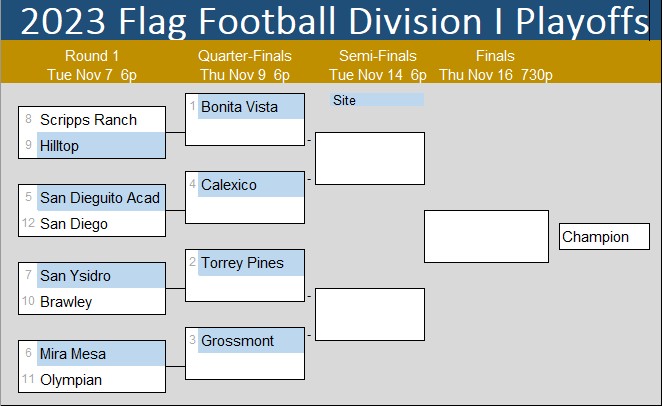Click the upper Semi-Finals empty box

[x=370, y=158]
